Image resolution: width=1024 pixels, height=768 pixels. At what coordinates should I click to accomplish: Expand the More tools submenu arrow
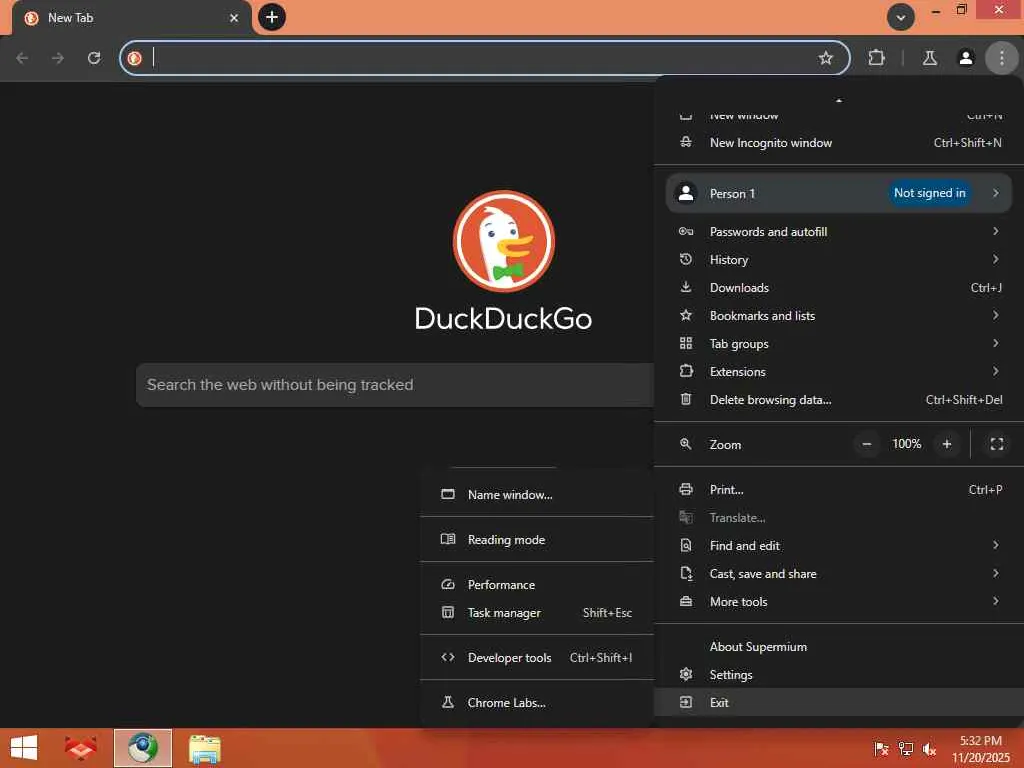pyautogui.click(x=995, y=601)
